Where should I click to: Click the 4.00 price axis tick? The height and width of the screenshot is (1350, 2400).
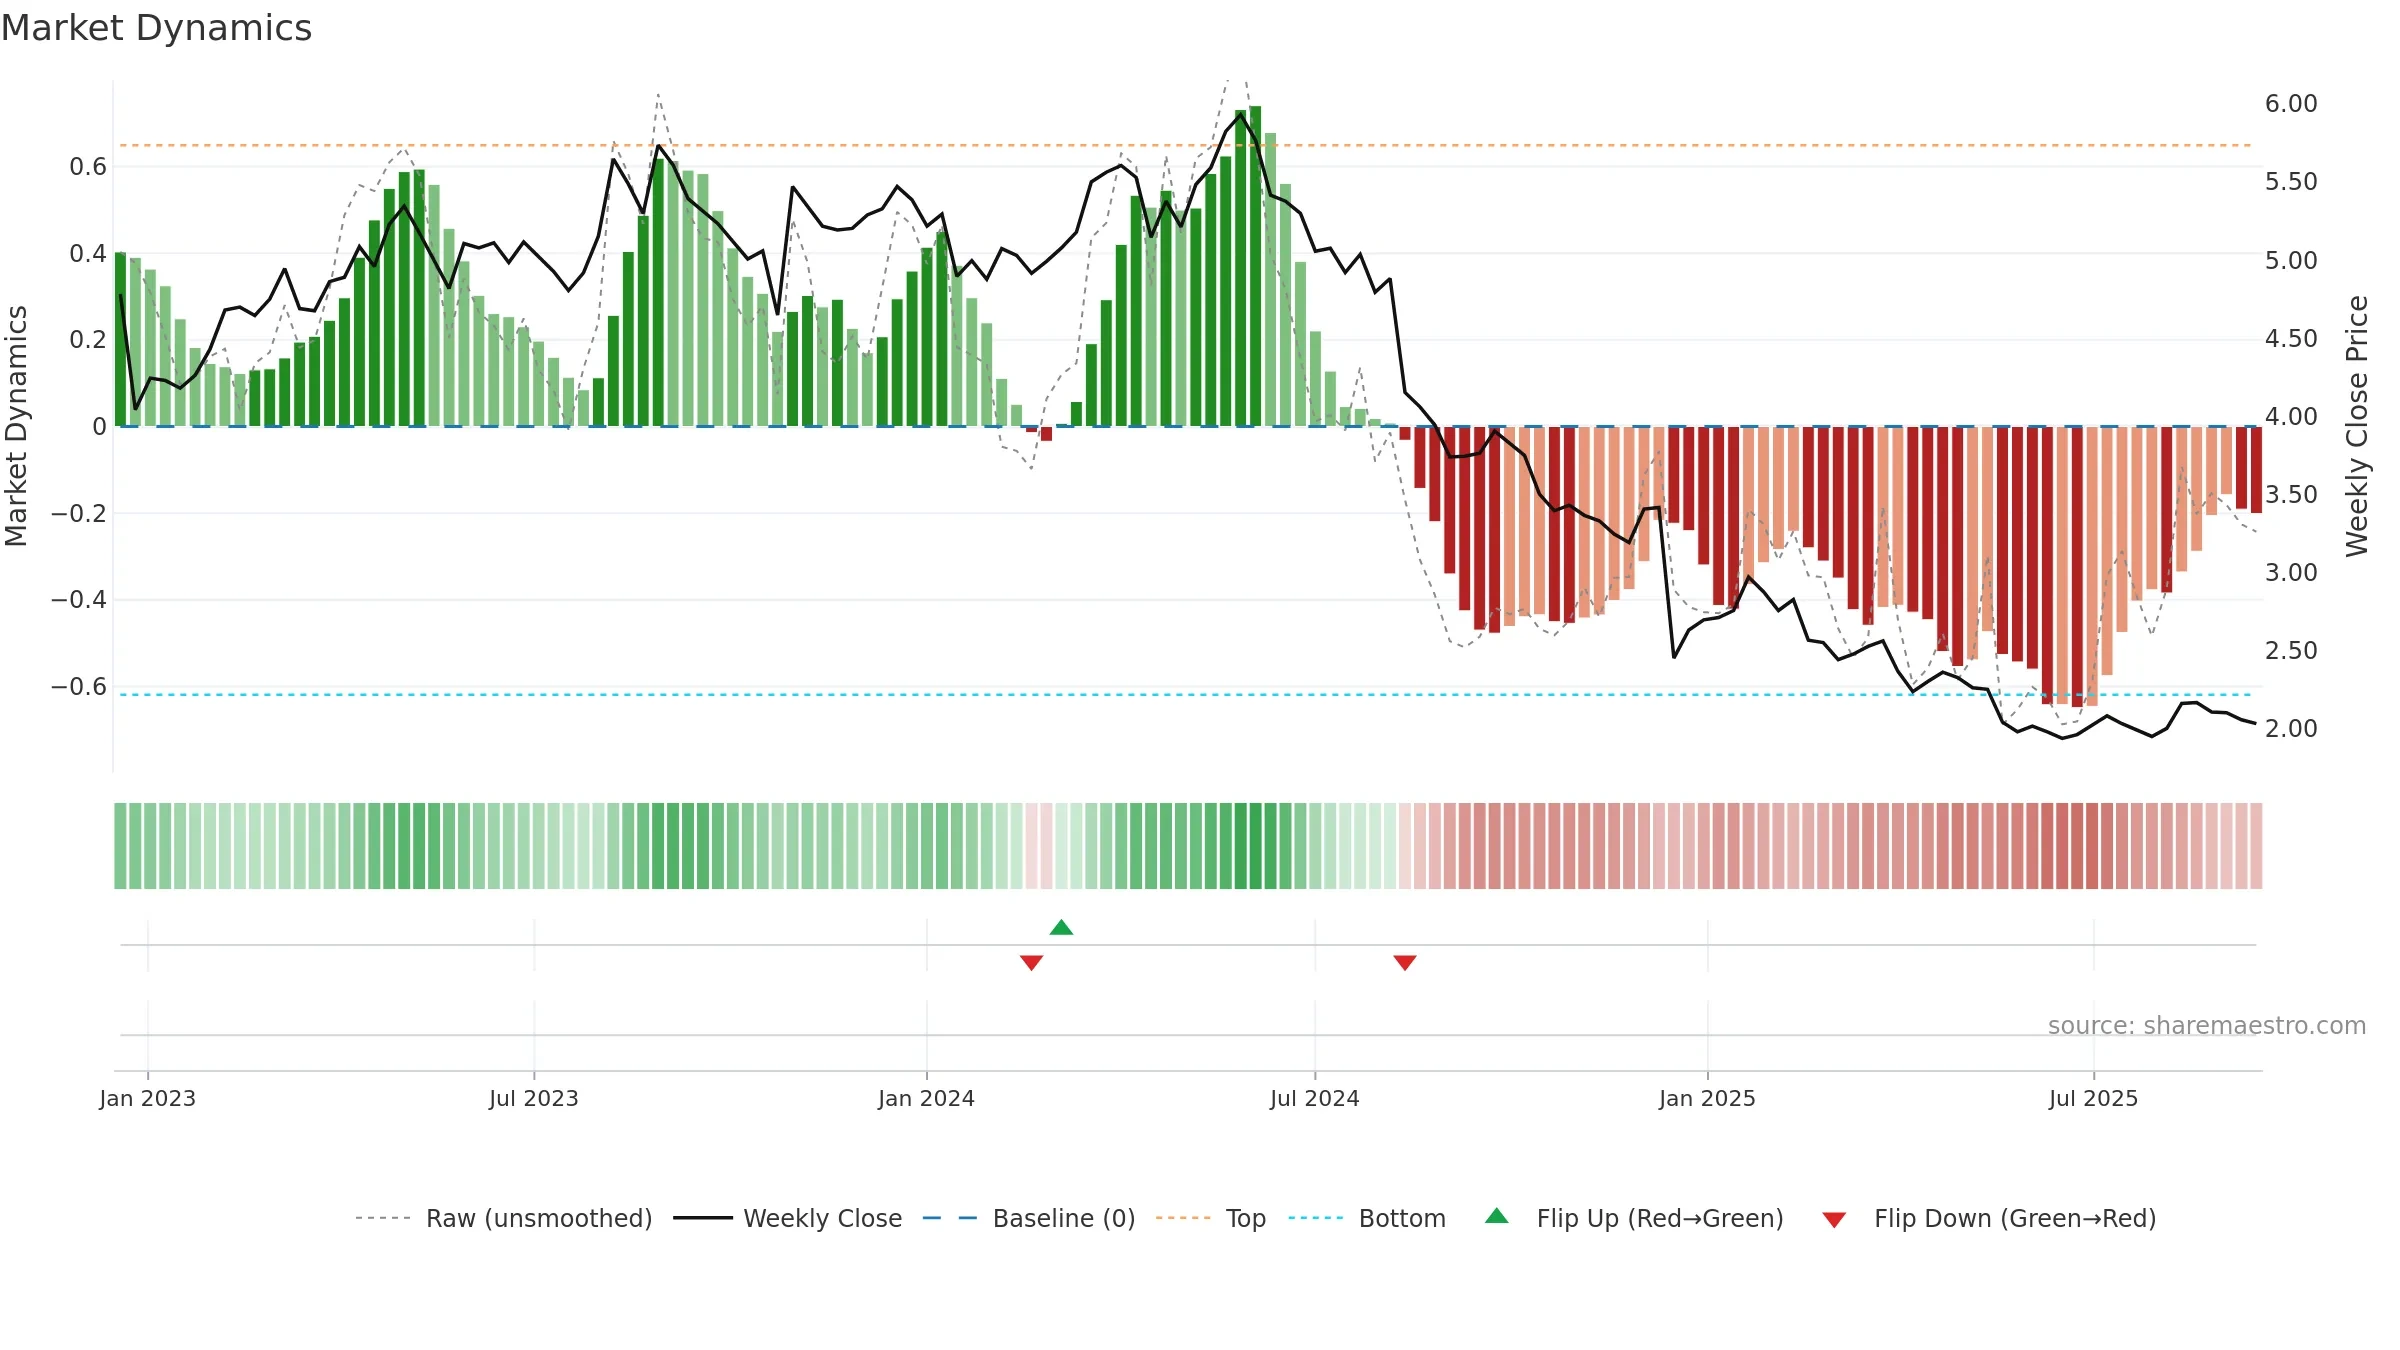pyautogui.click(x=2291, y=416)
